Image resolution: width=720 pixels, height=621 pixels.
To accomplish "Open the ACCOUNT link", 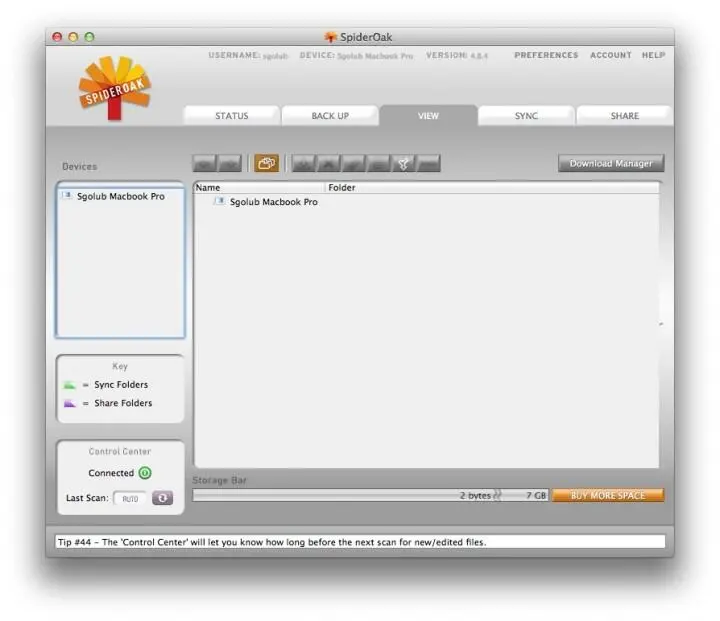I will click(x=610, y=56).
